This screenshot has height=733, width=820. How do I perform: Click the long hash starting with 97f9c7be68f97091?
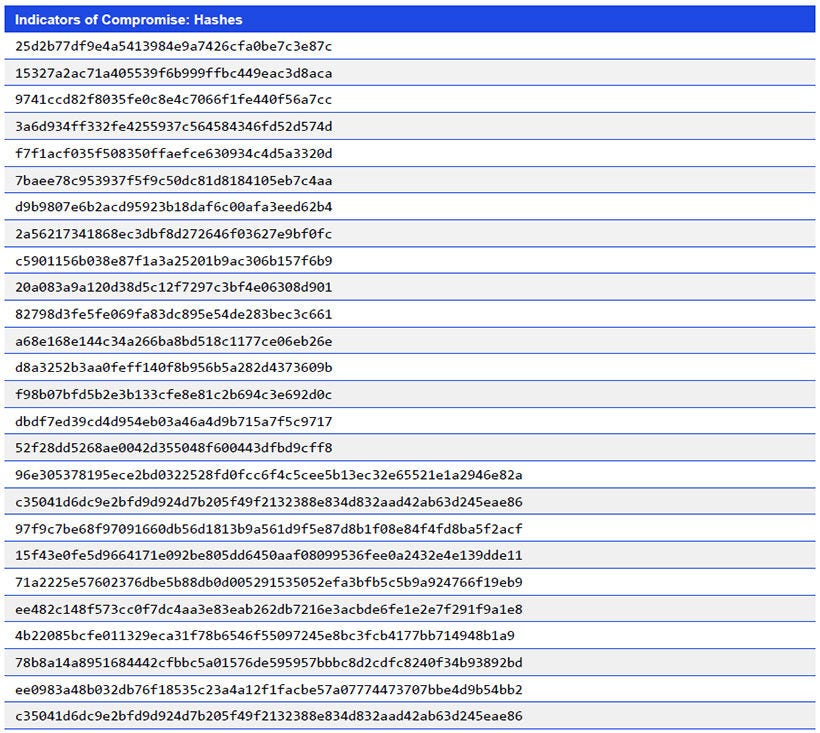[x=269, y=529]
